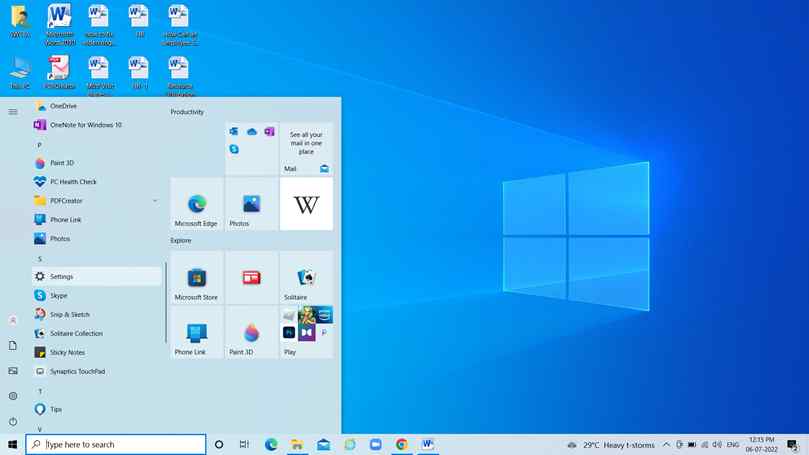Viewport: 809px width, 455px height.
Task: Open the Play folder tile
Action: [306, 333]
